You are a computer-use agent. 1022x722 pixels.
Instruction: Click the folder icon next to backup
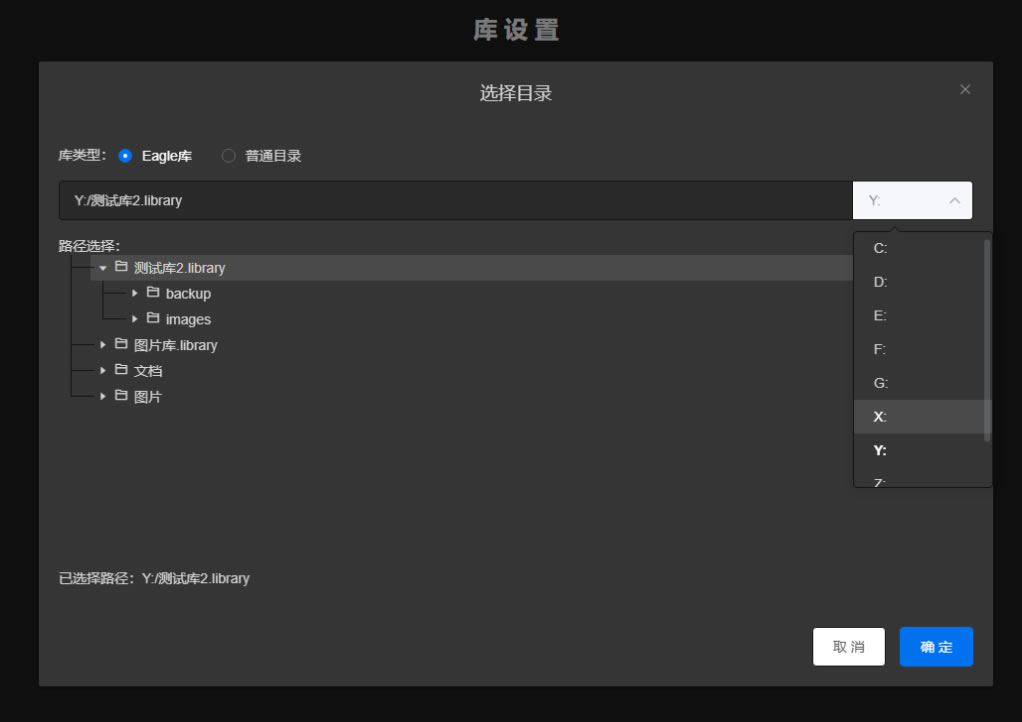153,292
